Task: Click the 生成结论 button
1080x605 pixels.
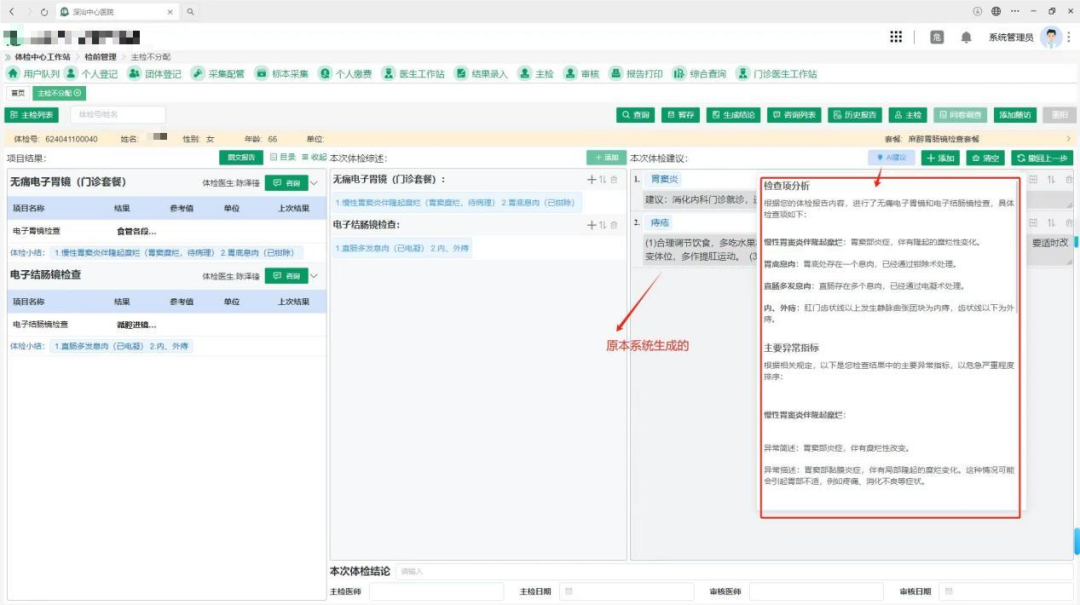Action: coord(733,115)
